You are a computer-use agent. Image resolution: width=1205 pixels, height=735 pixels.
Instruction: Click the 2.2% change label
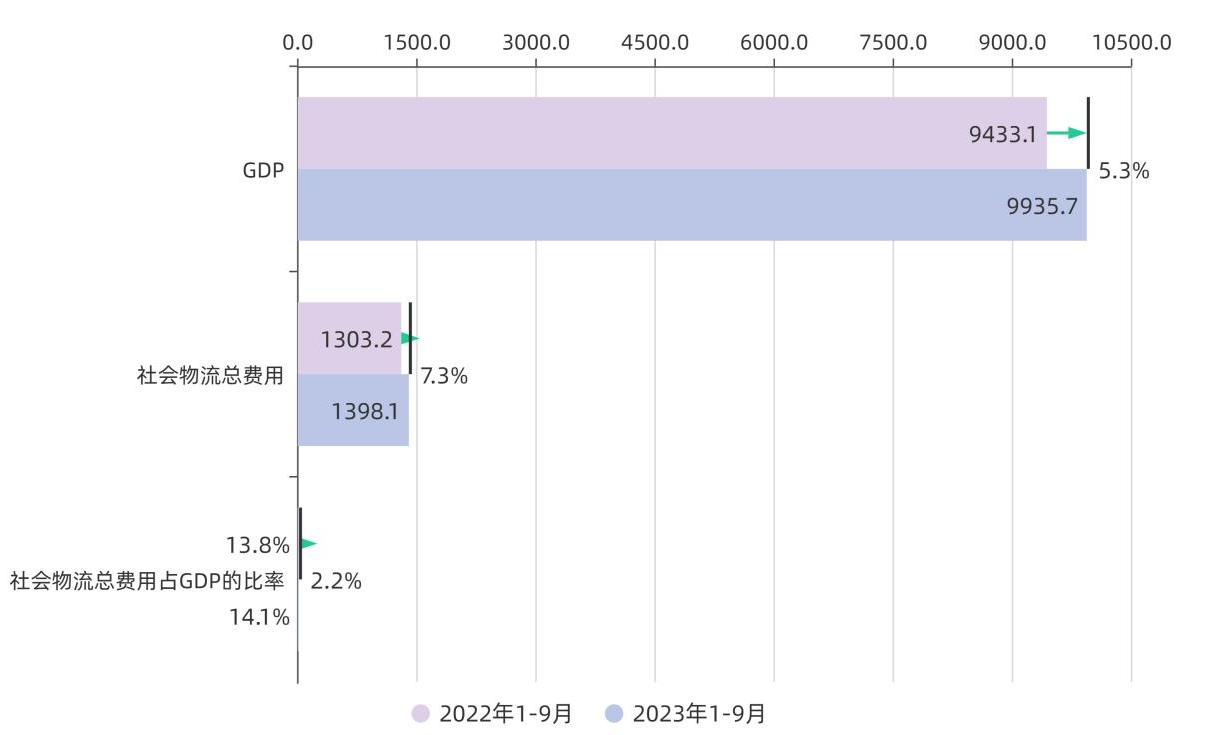pos(336,581)
